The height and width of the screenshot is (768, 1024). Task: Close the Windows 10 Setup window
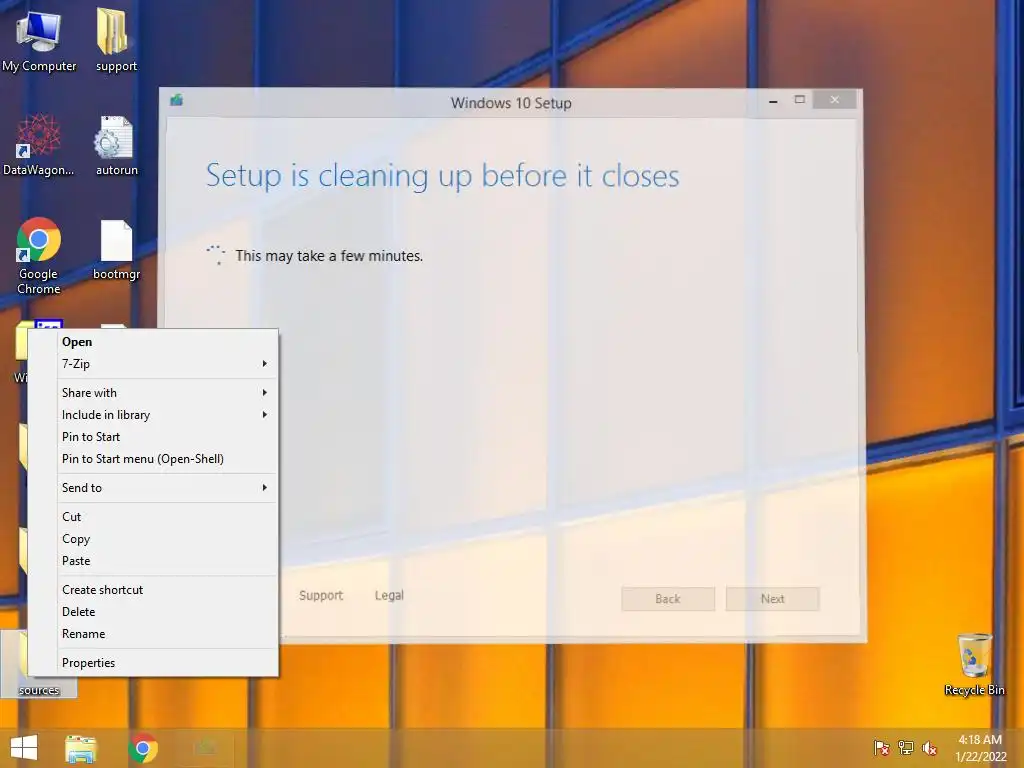pos(835,100)
